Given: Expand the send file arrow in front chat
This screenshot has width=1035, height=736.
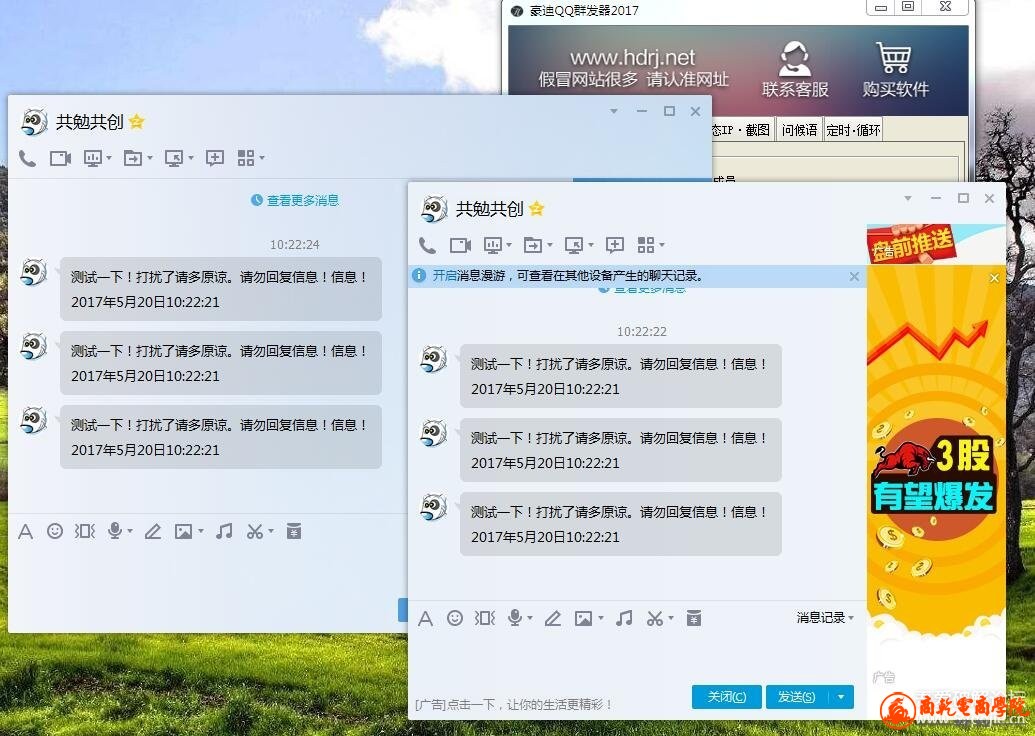Looking at the screenshot, I should 549,246.
